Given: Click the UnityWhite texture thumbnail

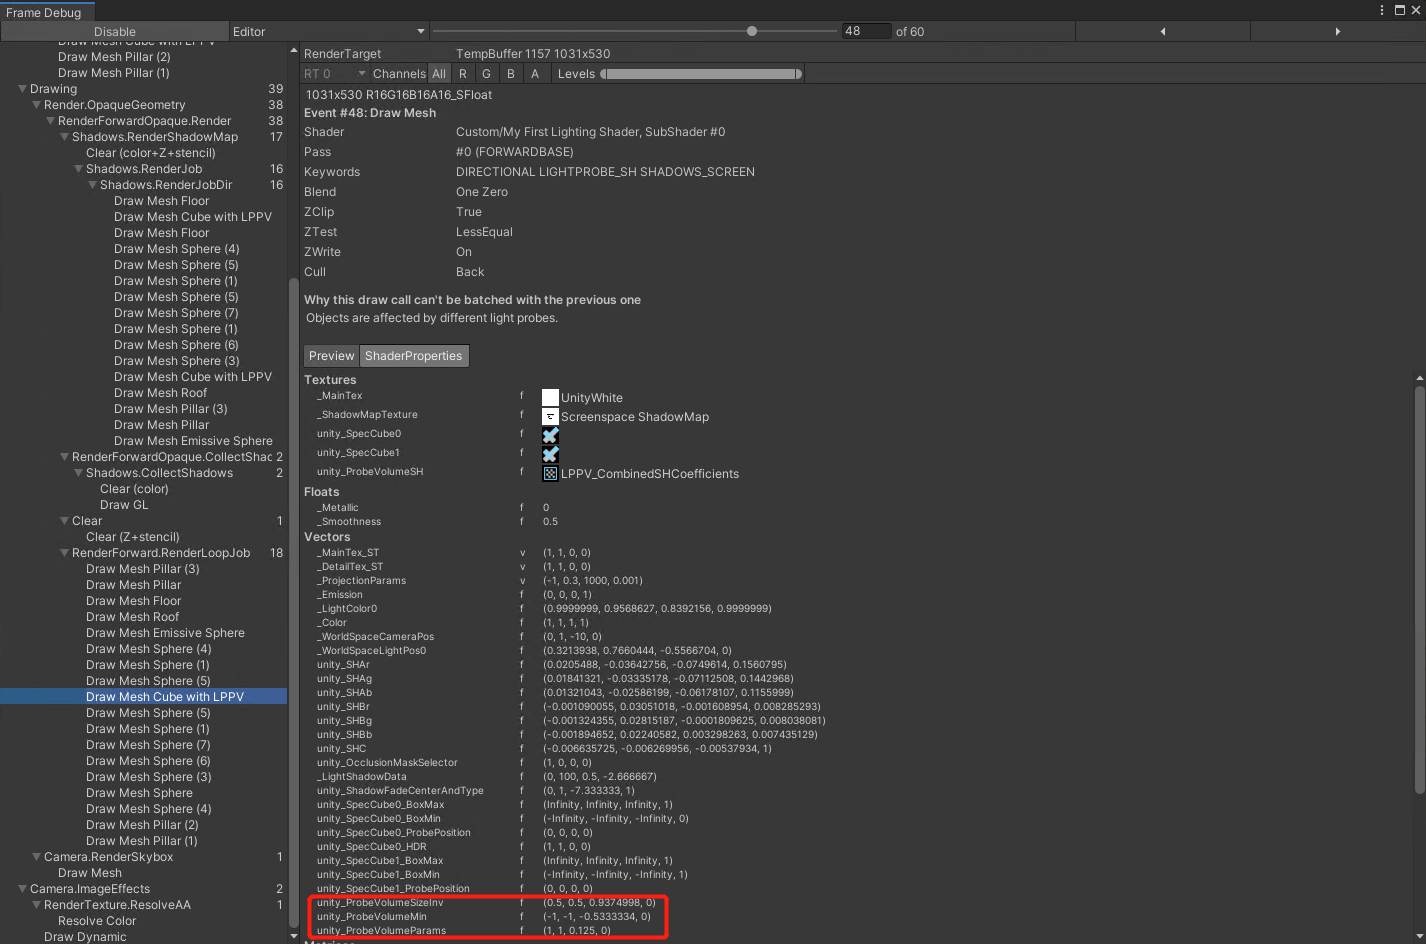Looking at the screenshot, I should (550, 398).
